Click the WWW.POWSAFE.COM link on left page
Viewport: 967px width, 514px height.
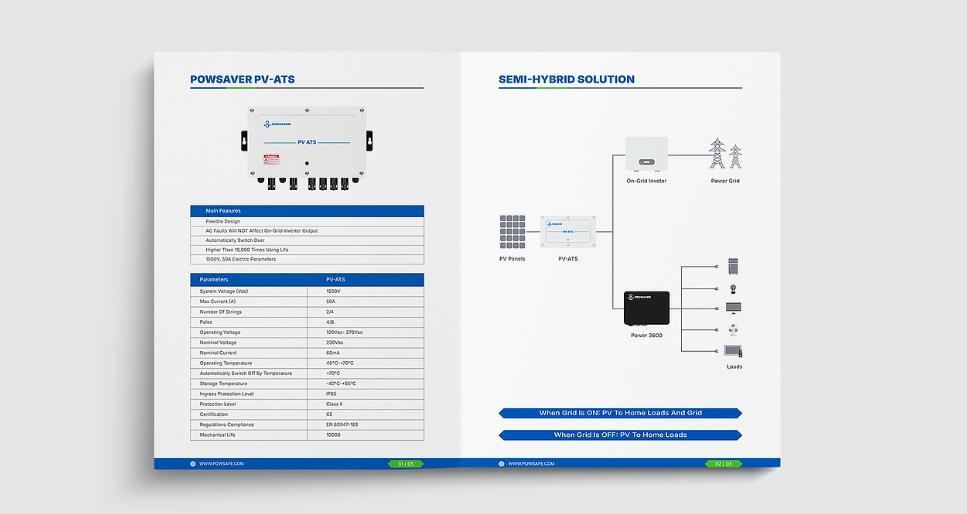click(222, 464)
